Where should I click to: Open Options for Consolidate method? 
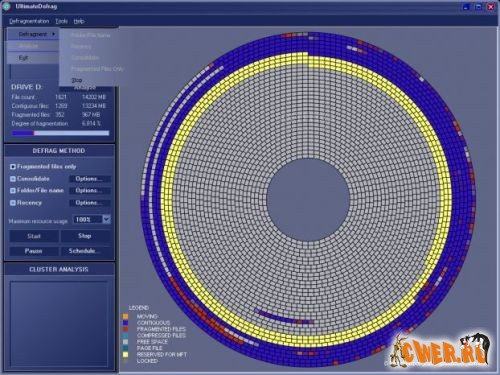[x=89, y=179]
